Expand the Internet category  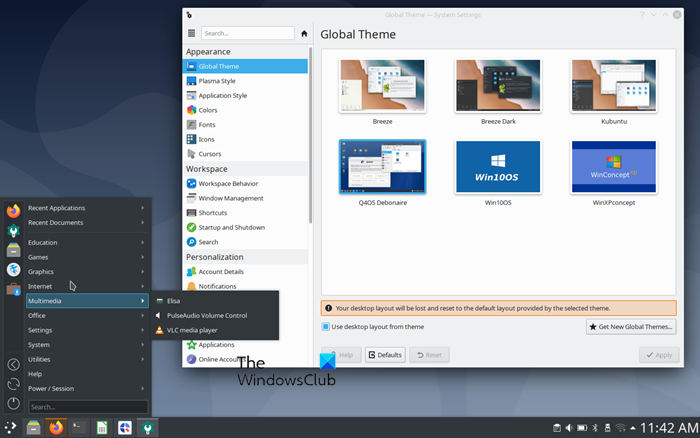(87, 286)
